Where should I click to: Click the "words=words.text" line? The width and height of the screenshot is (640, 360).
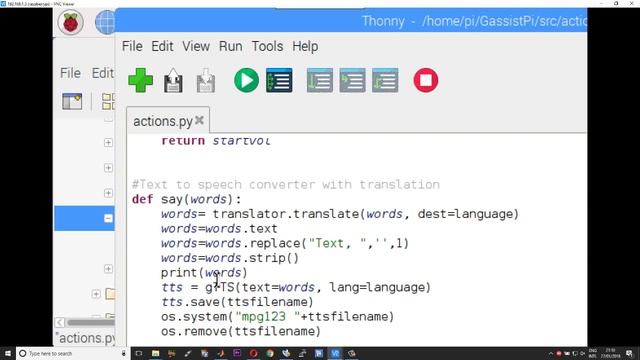point(219,229)
